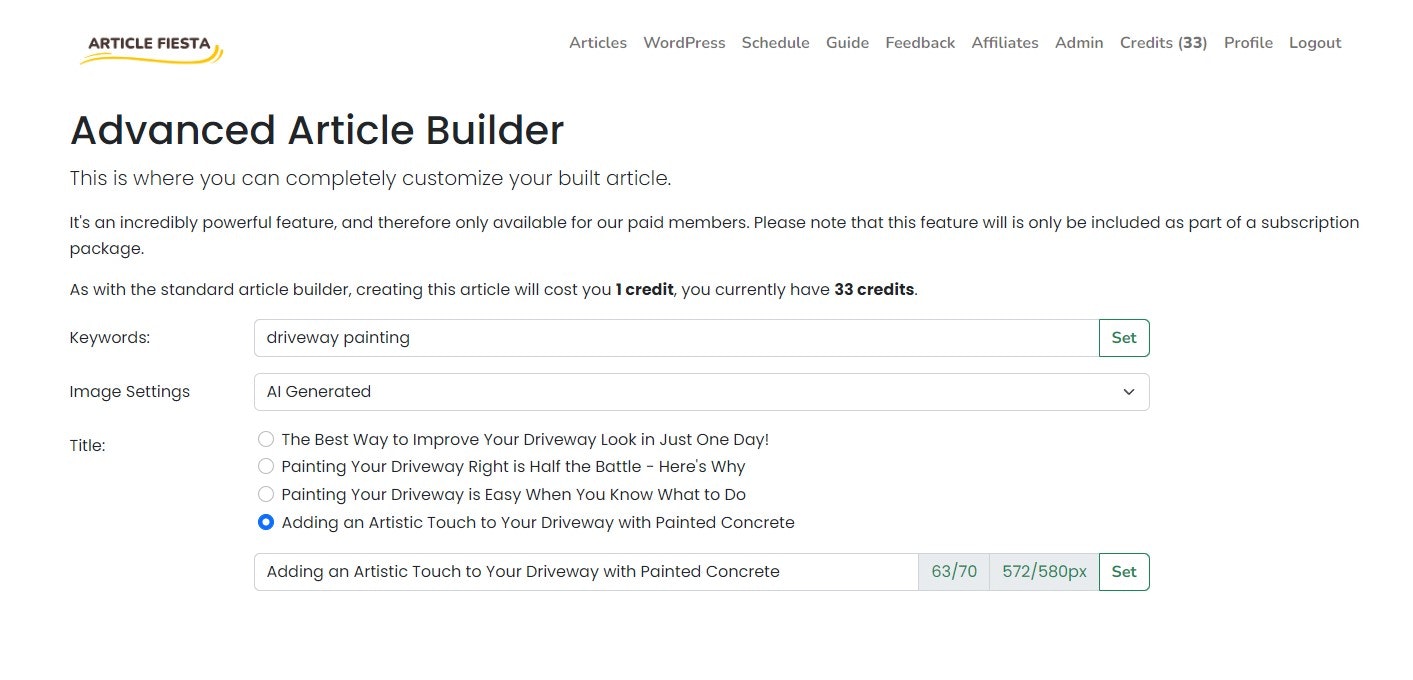The width and height of the screenshot is (1413, 680).
Task: View Credits (33) balance
Action: tap(1163, 43)
